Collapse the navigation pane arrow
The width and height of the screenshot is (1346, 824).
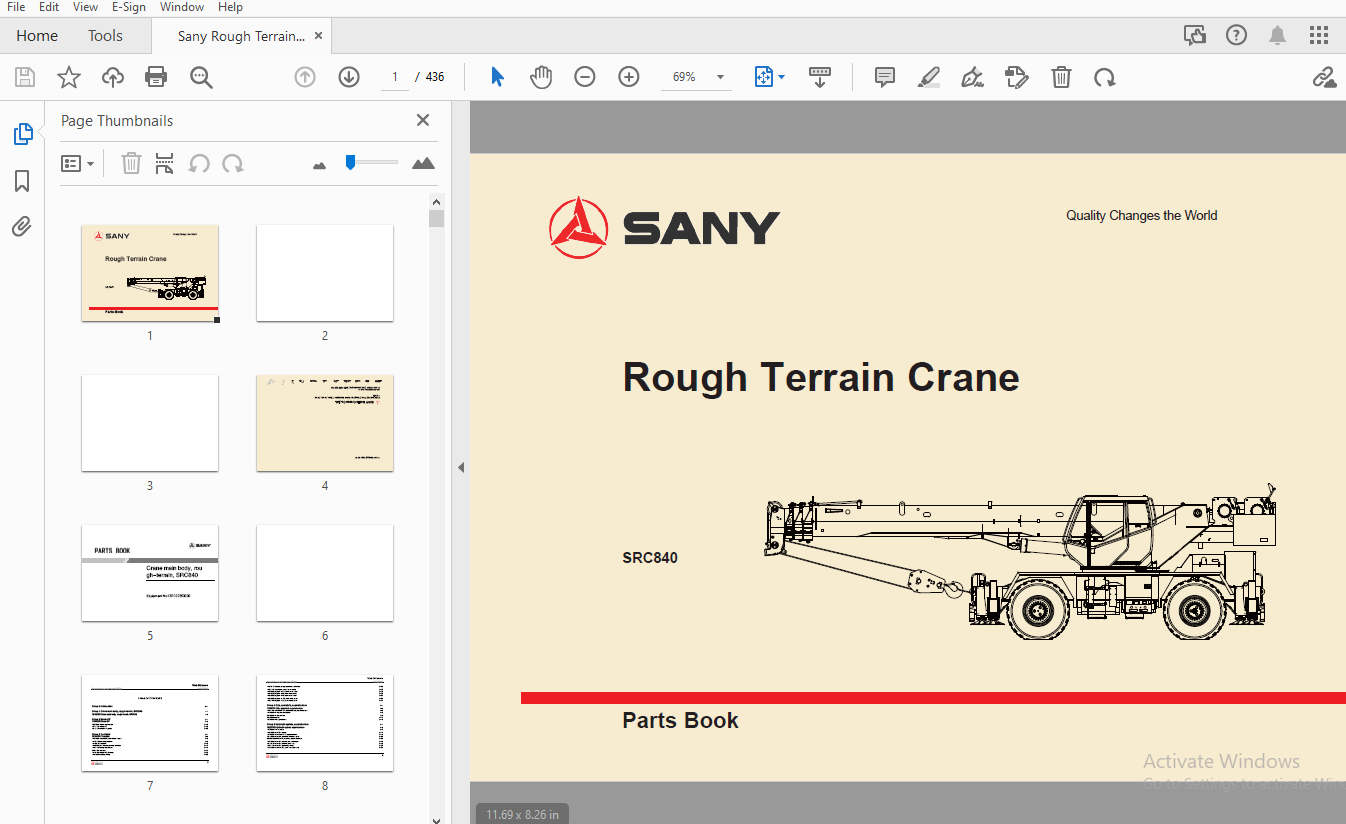coord(461,467)
